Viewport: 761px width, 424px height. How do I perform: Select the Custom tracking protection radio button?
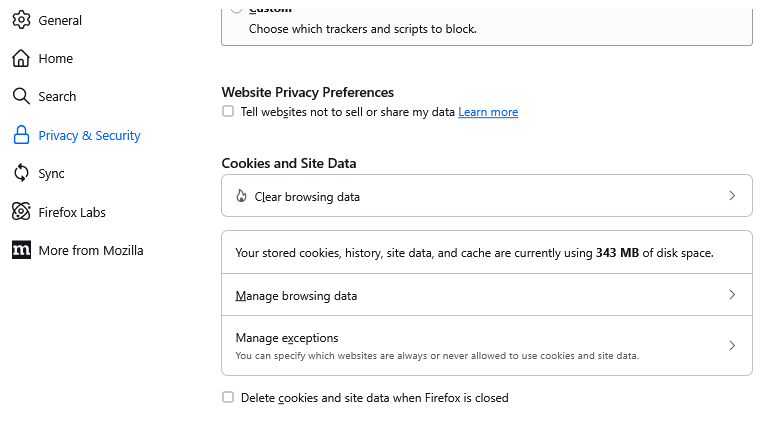(x=236, y=9)
